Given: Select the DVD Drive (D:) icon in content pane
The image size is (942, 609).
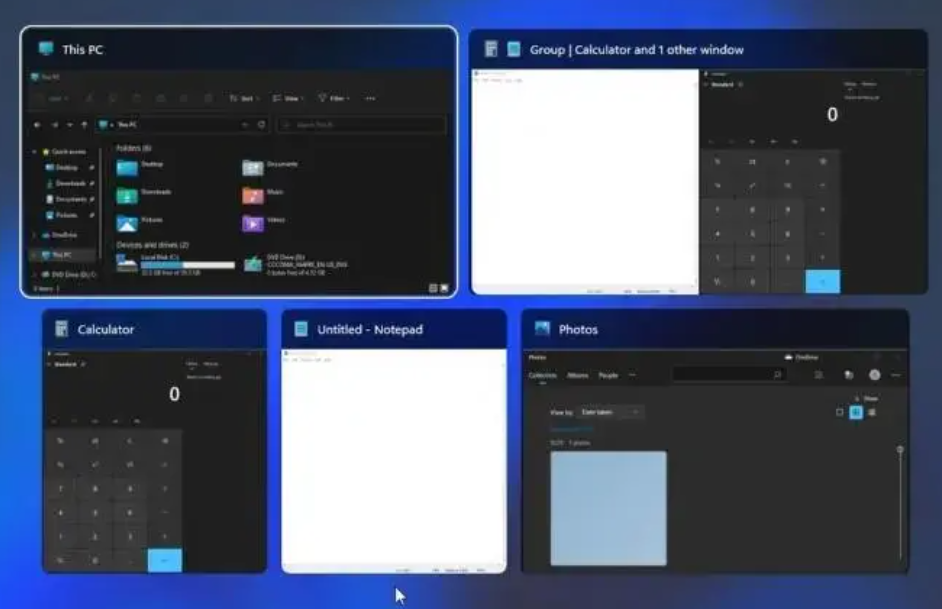Looking at the screenshot, I should [252, 264].
